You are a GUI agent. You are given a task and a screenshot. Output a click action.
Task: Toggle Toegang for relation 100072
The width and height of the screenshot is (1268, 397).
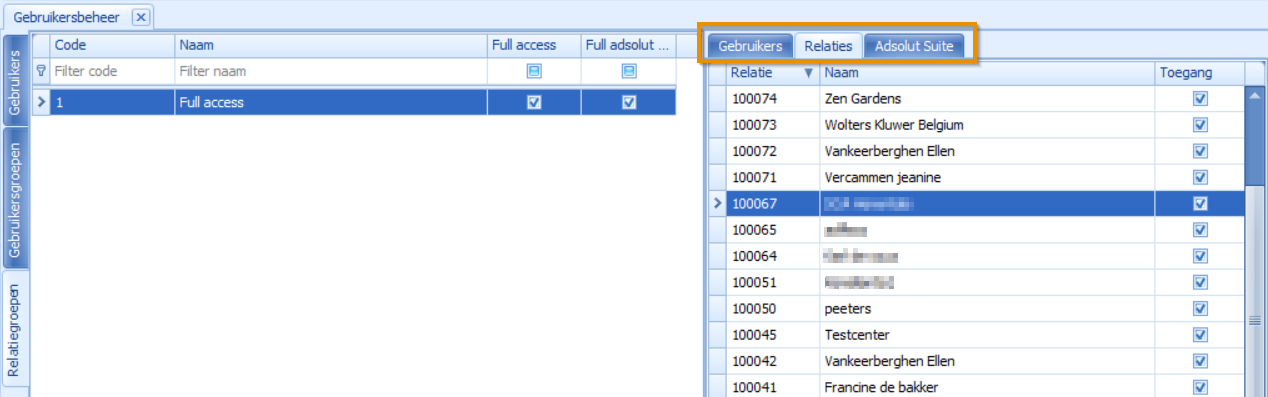click(1200, 151)
